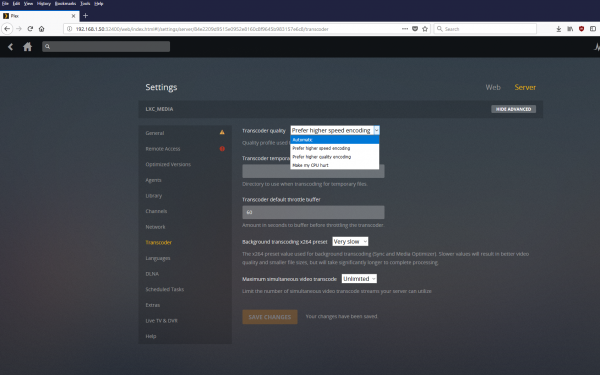Click the red shield extension icon
The width and height of the screenshot is (600, 375).
coord(582,29)
